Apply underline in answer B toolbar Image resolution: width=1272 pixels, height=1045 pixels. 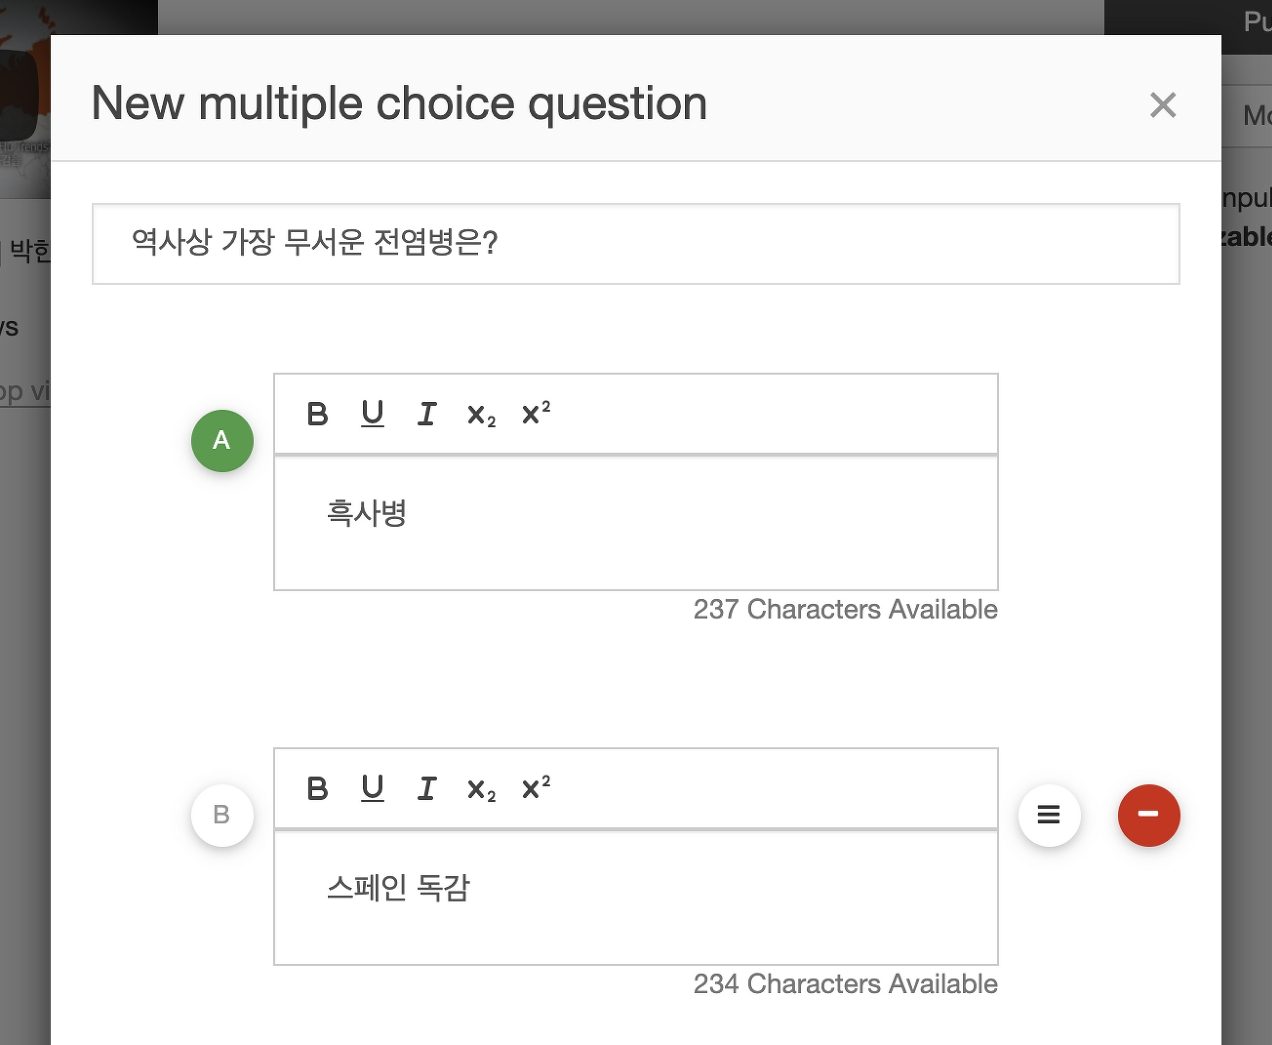(x=372, y=789)
